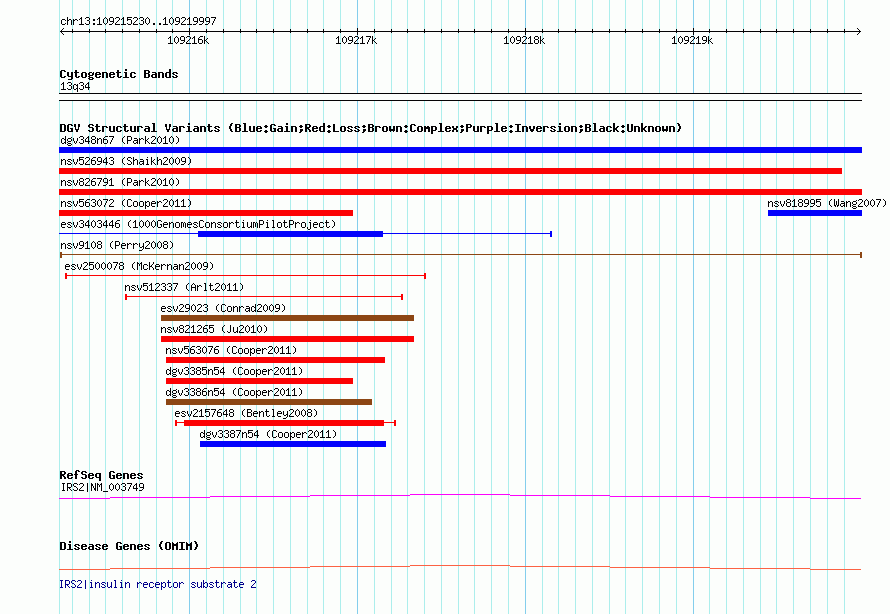Image resolution: width=890 pixels, height=614 pixels.
Task: Select the nsv526943 (Shaikh2009) red loss bar
Action: pos(451,171)
